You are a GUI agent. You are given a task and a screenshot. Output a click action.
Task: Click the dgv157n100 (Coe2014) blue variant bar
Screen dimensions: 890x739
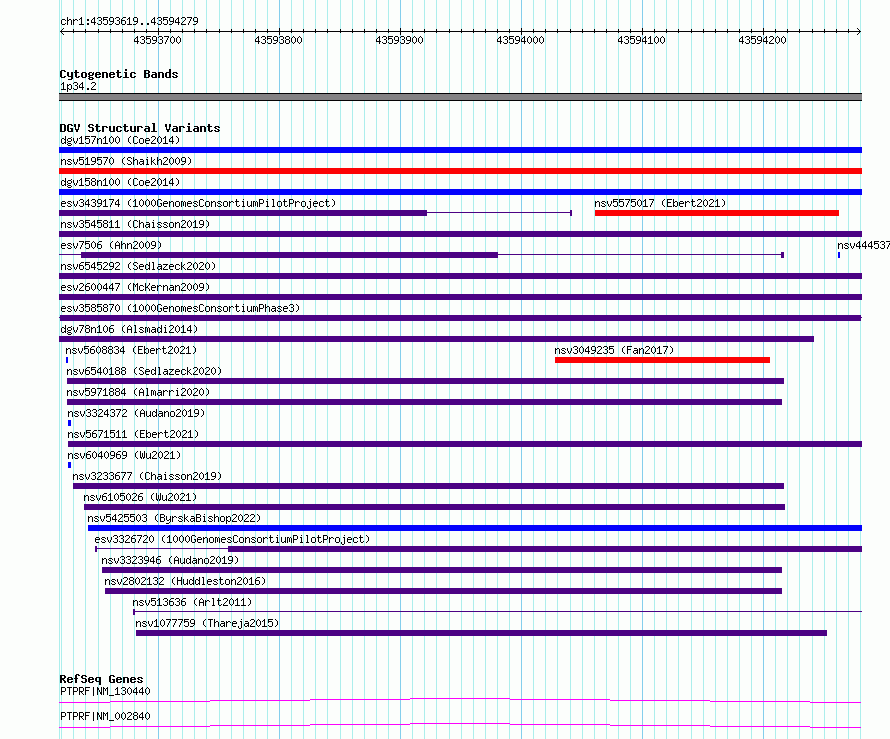[460, 150]
